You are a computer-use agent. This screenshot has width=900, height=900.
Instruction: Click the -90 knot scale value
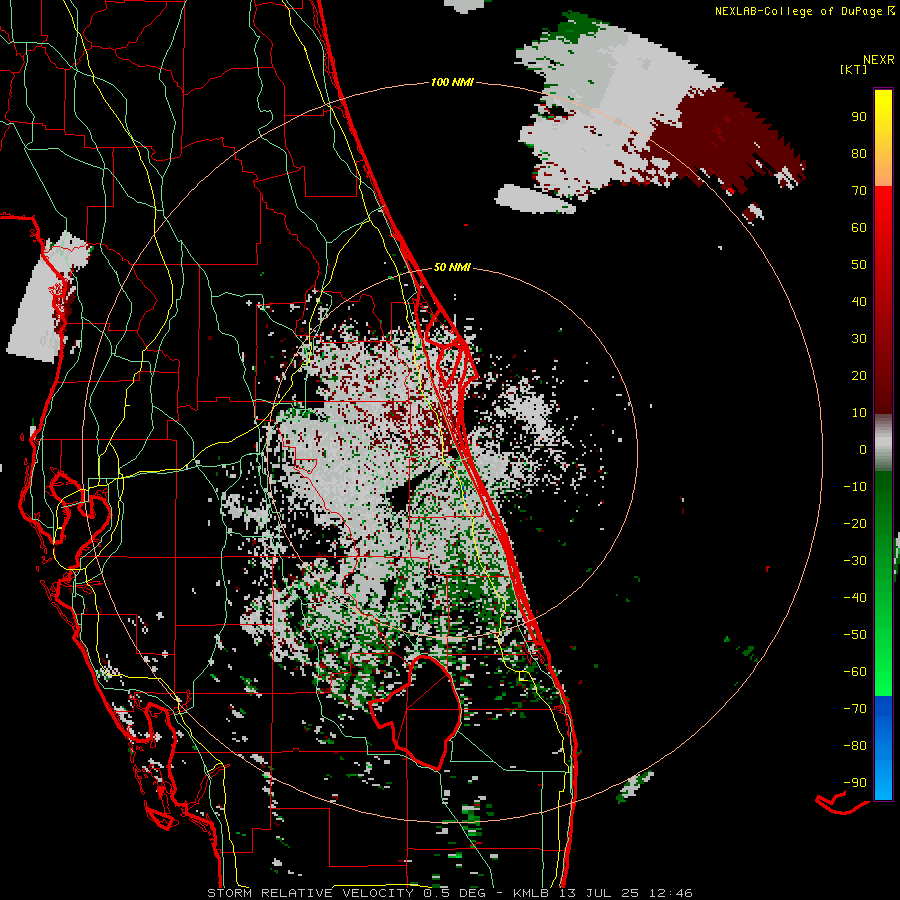[x=855, y=783]
